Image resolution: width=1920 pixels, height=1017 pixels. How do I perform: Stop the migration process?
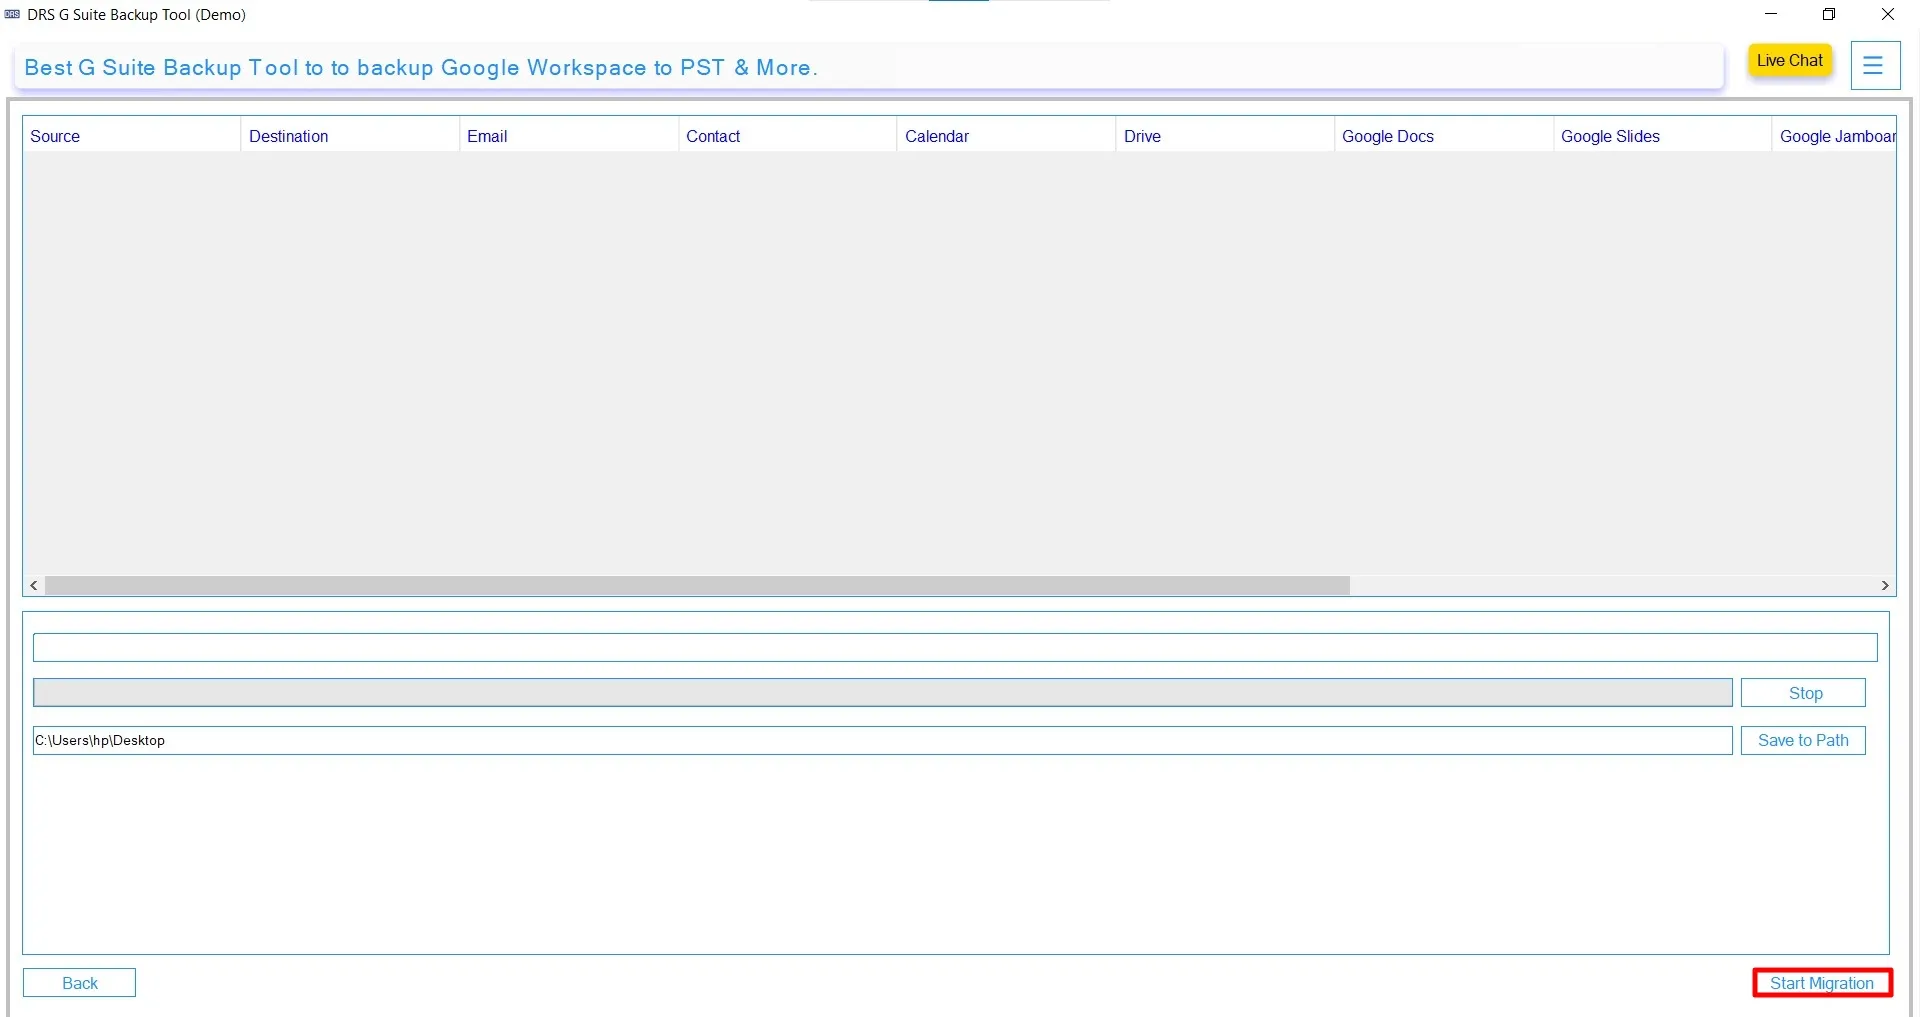click(x=1804, y=693)
